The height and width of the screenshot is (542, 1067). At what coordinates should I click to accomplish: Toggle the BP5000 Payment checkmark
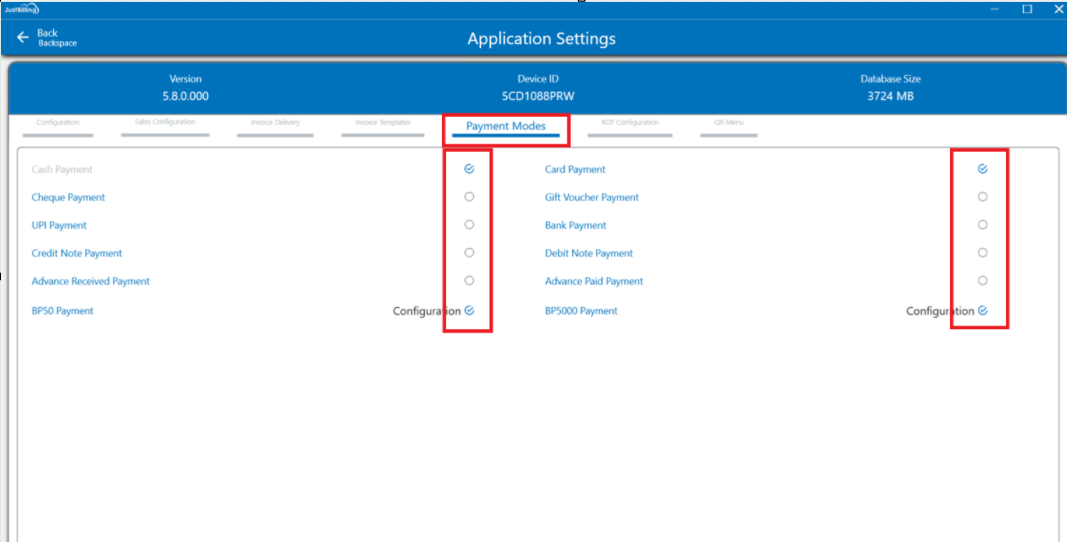[x=983, y=311]
